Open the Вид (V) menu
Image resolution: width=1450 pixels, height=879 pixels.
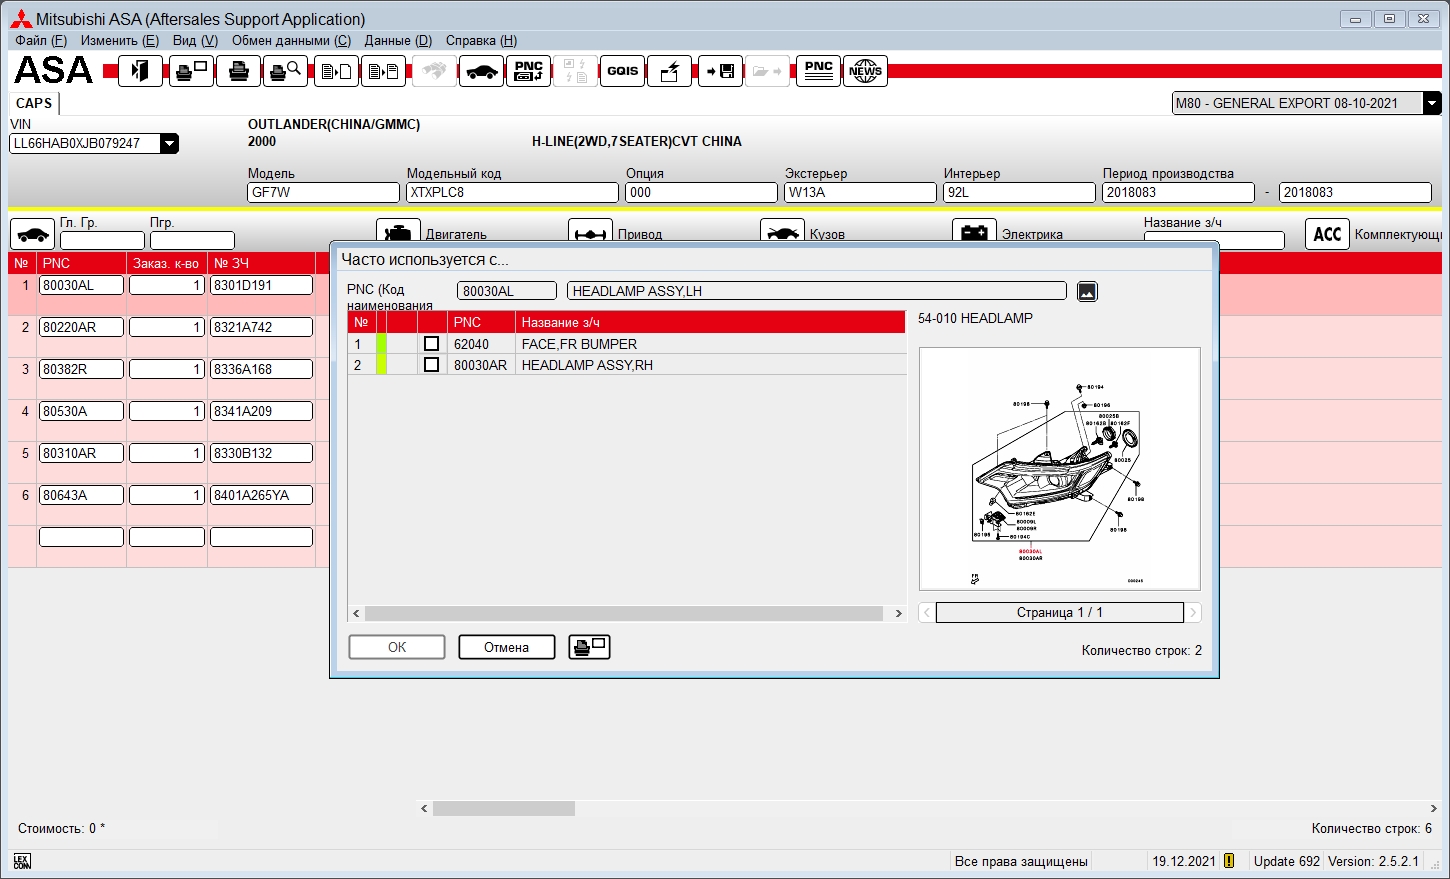tap(195, 40)
